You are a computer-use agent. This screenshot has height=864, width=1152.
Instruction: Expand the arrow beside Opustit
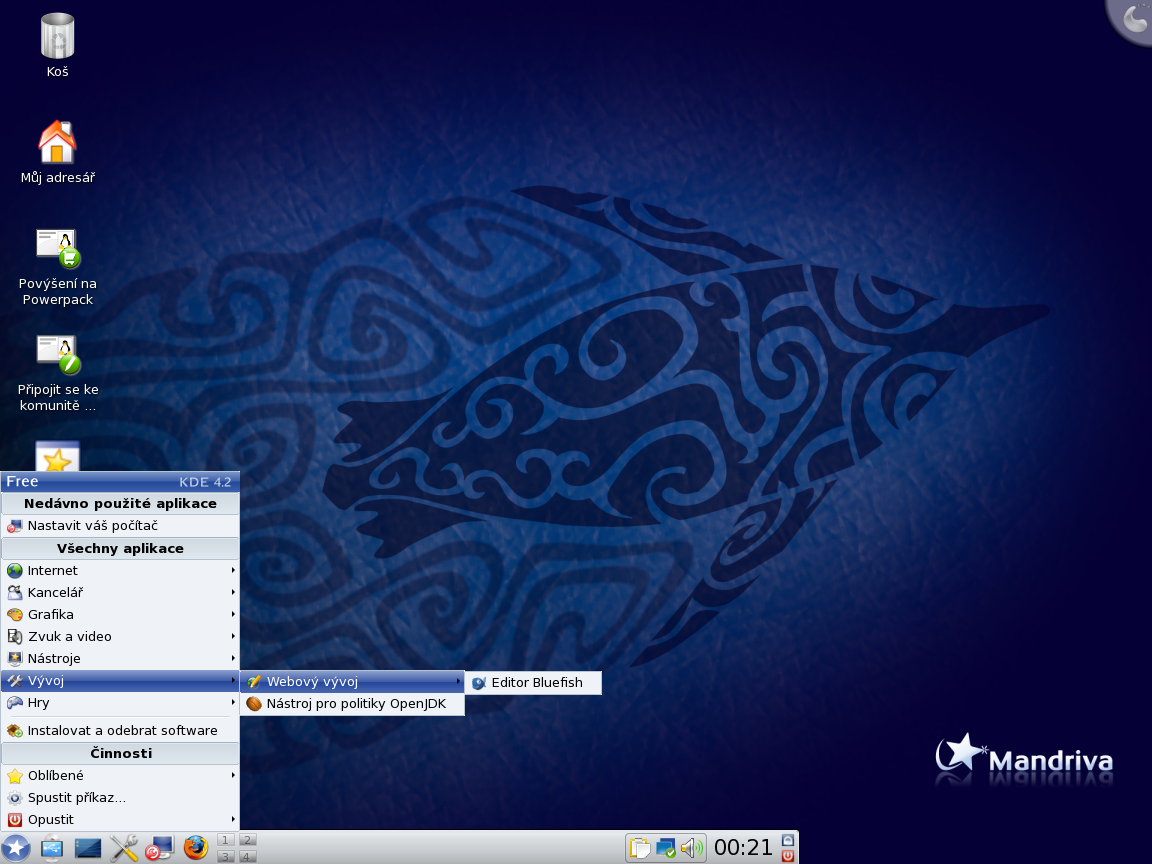[x=233, y=819]
